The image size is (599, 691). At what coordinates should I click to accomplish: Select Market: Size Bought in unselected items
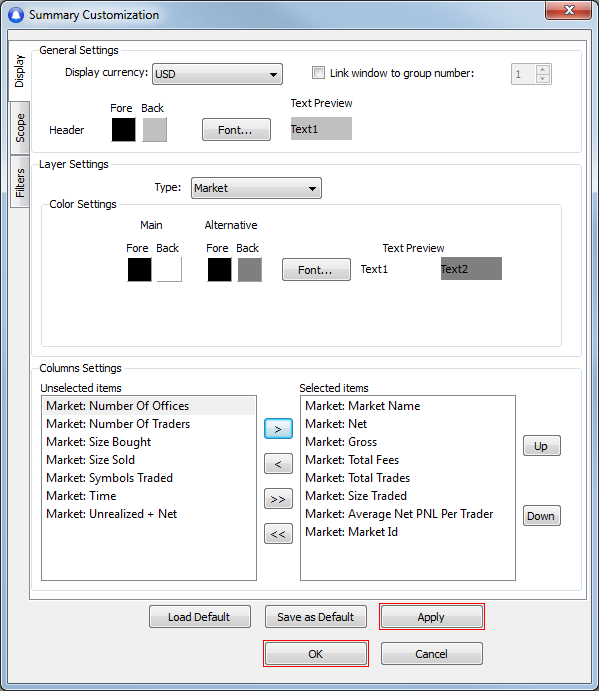point(99,442)
